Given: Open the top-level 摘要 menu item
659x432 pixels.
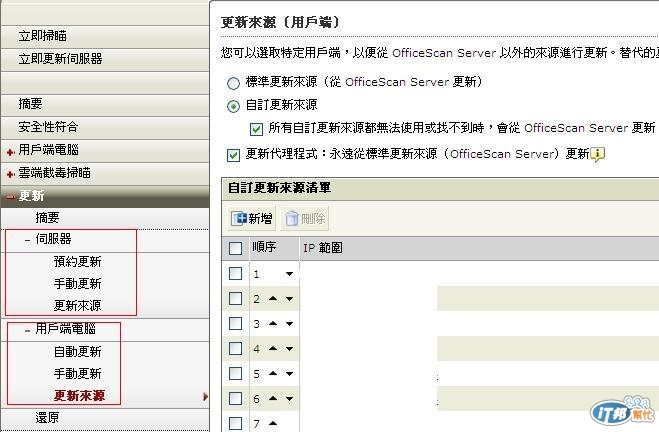Looking at the screenshot, I should coord(30,104).
